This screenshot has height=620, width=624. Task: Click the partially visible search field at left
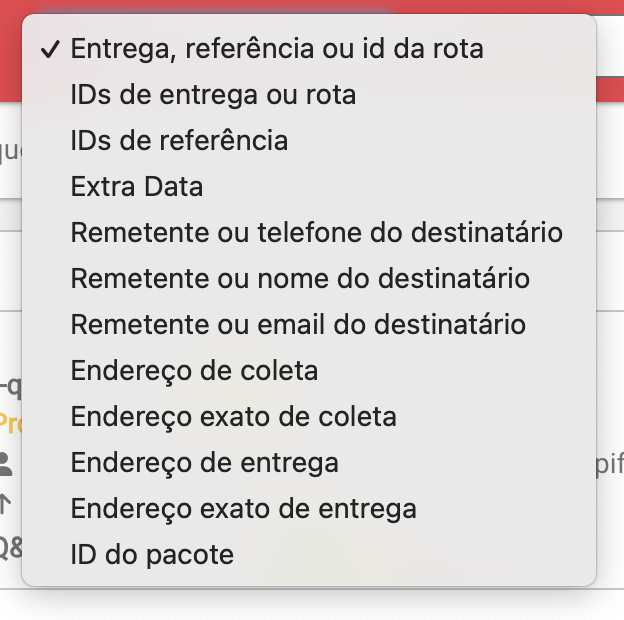pos(11,151)
